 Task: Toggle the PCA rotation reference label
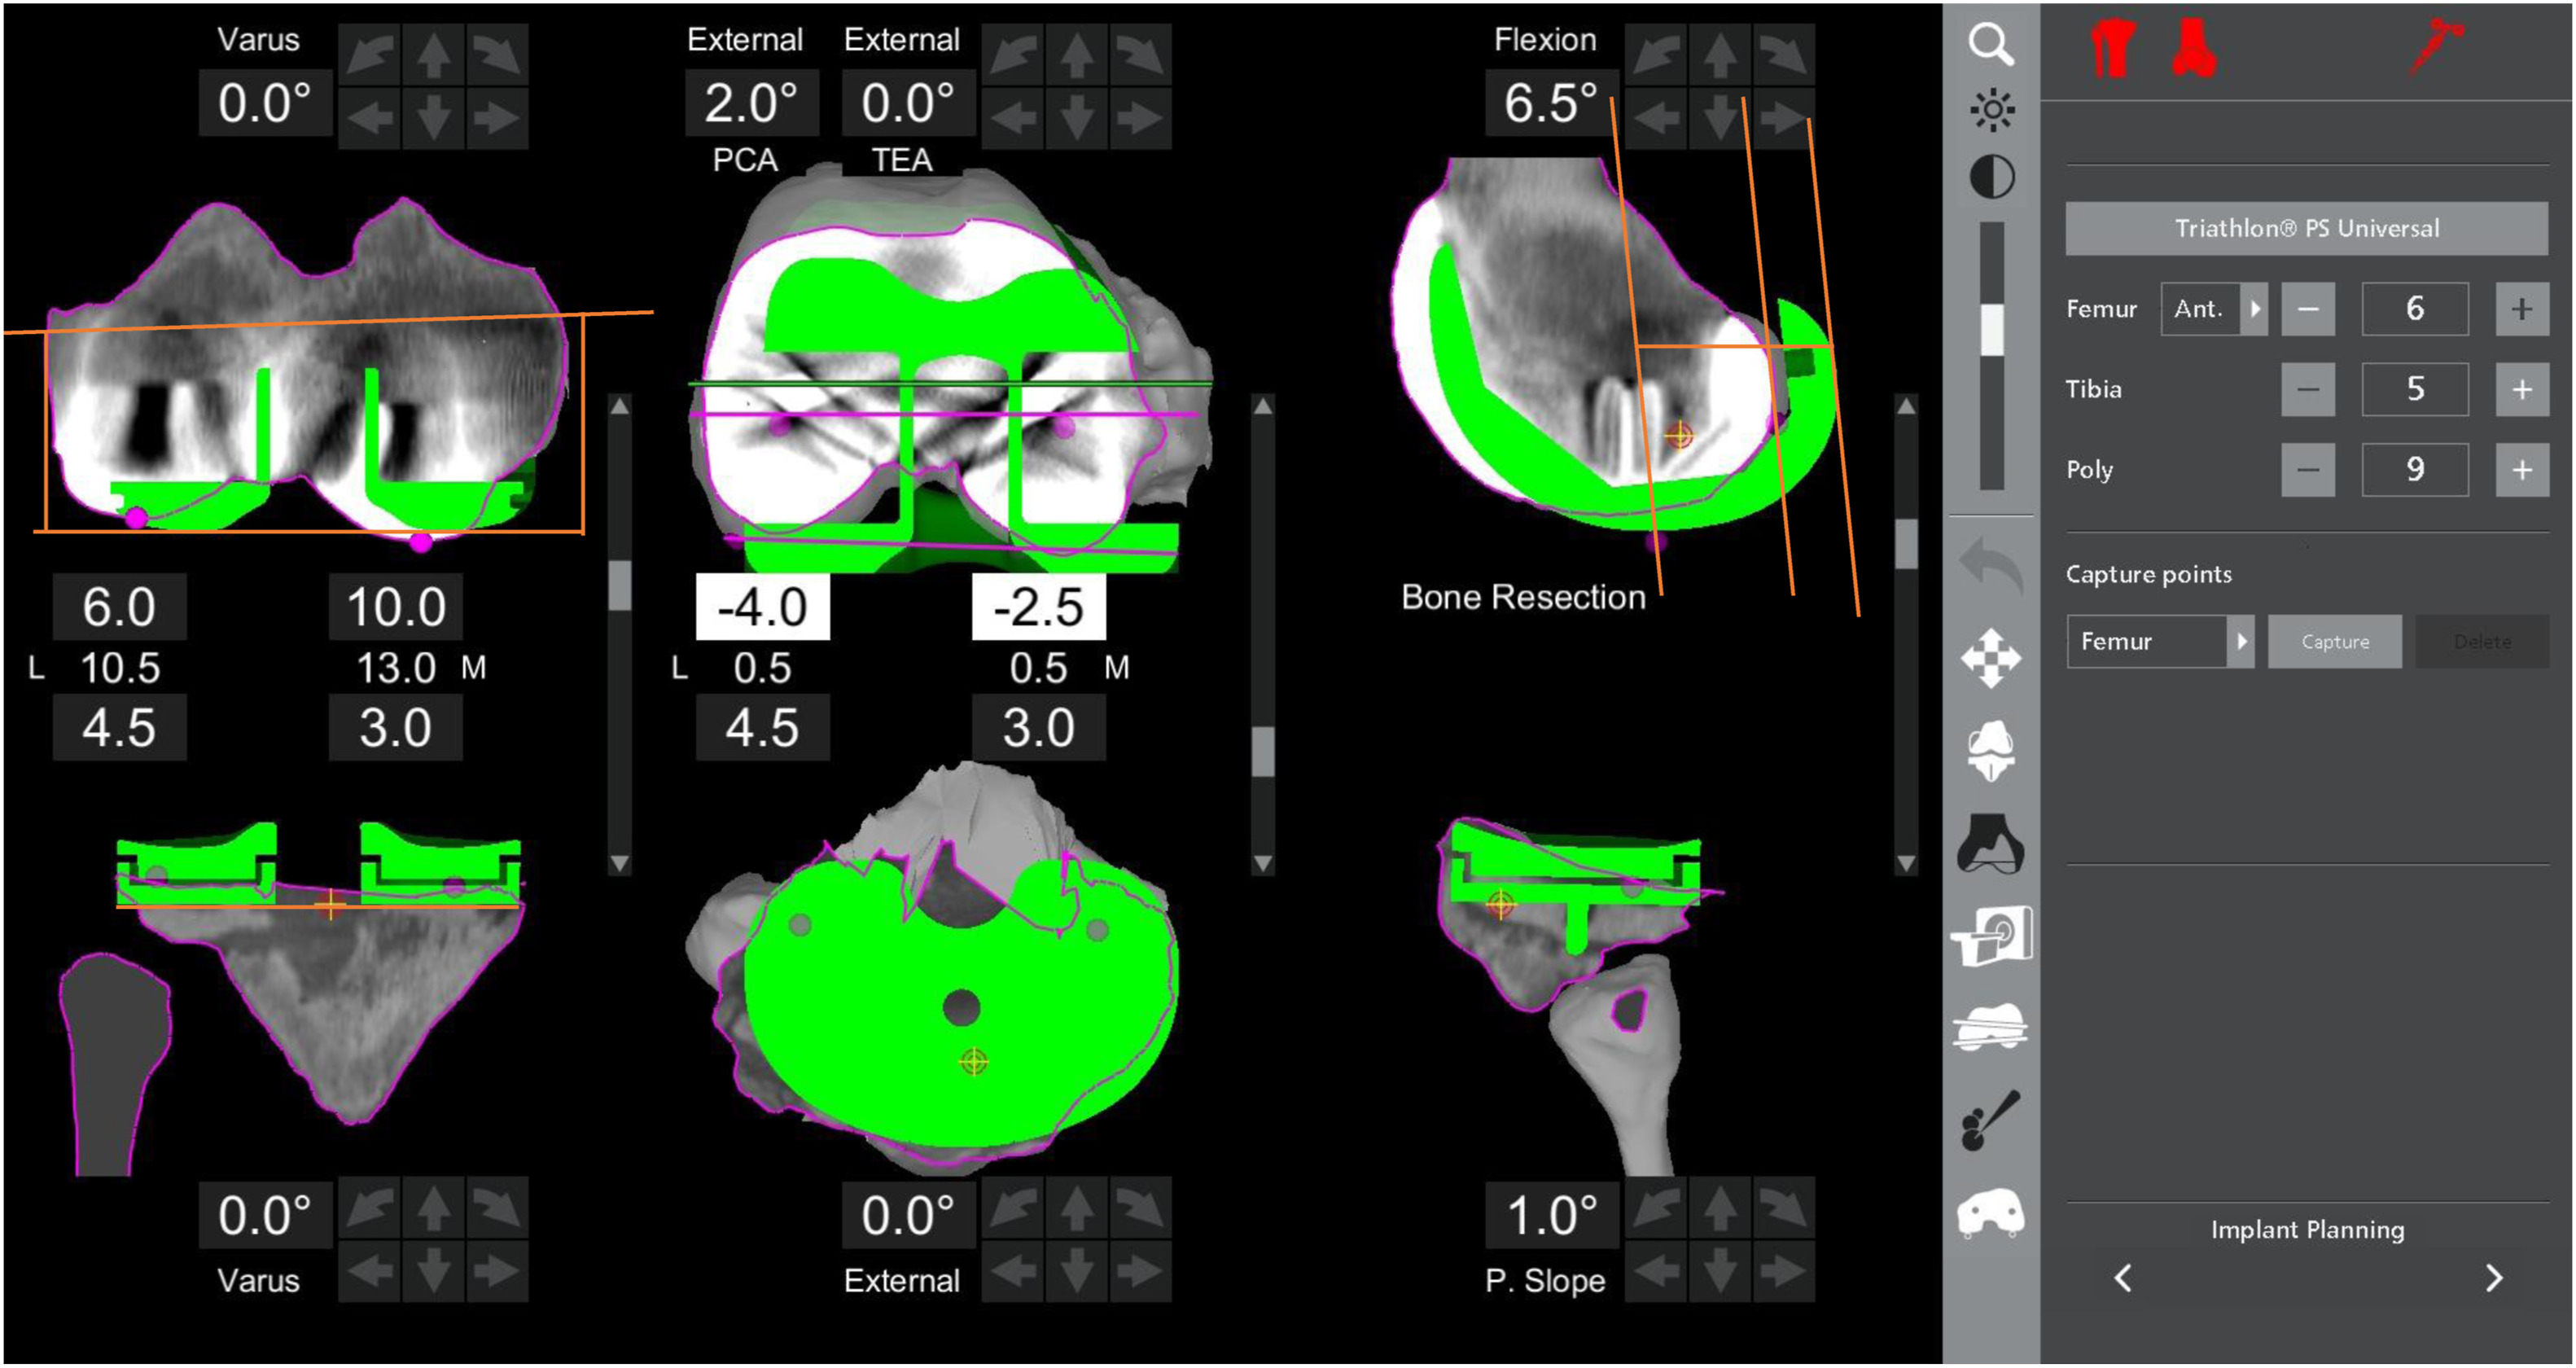coord(745,160)
